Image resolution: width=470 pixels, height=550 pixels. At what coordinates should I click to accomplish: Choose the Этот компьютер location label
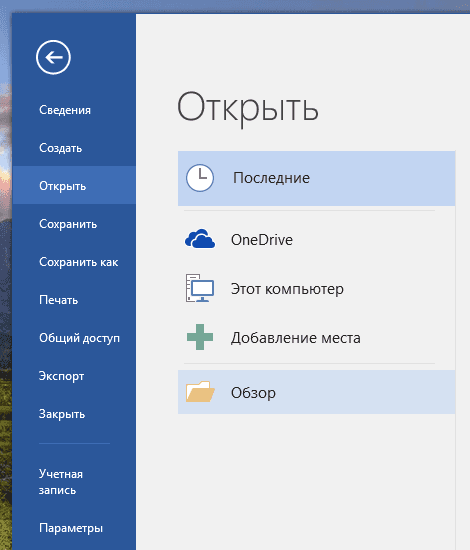point(287,289)
